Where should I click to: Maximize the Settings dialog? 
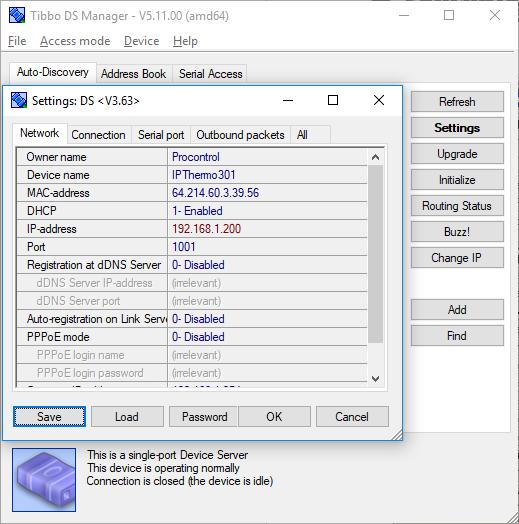[333, 100]
